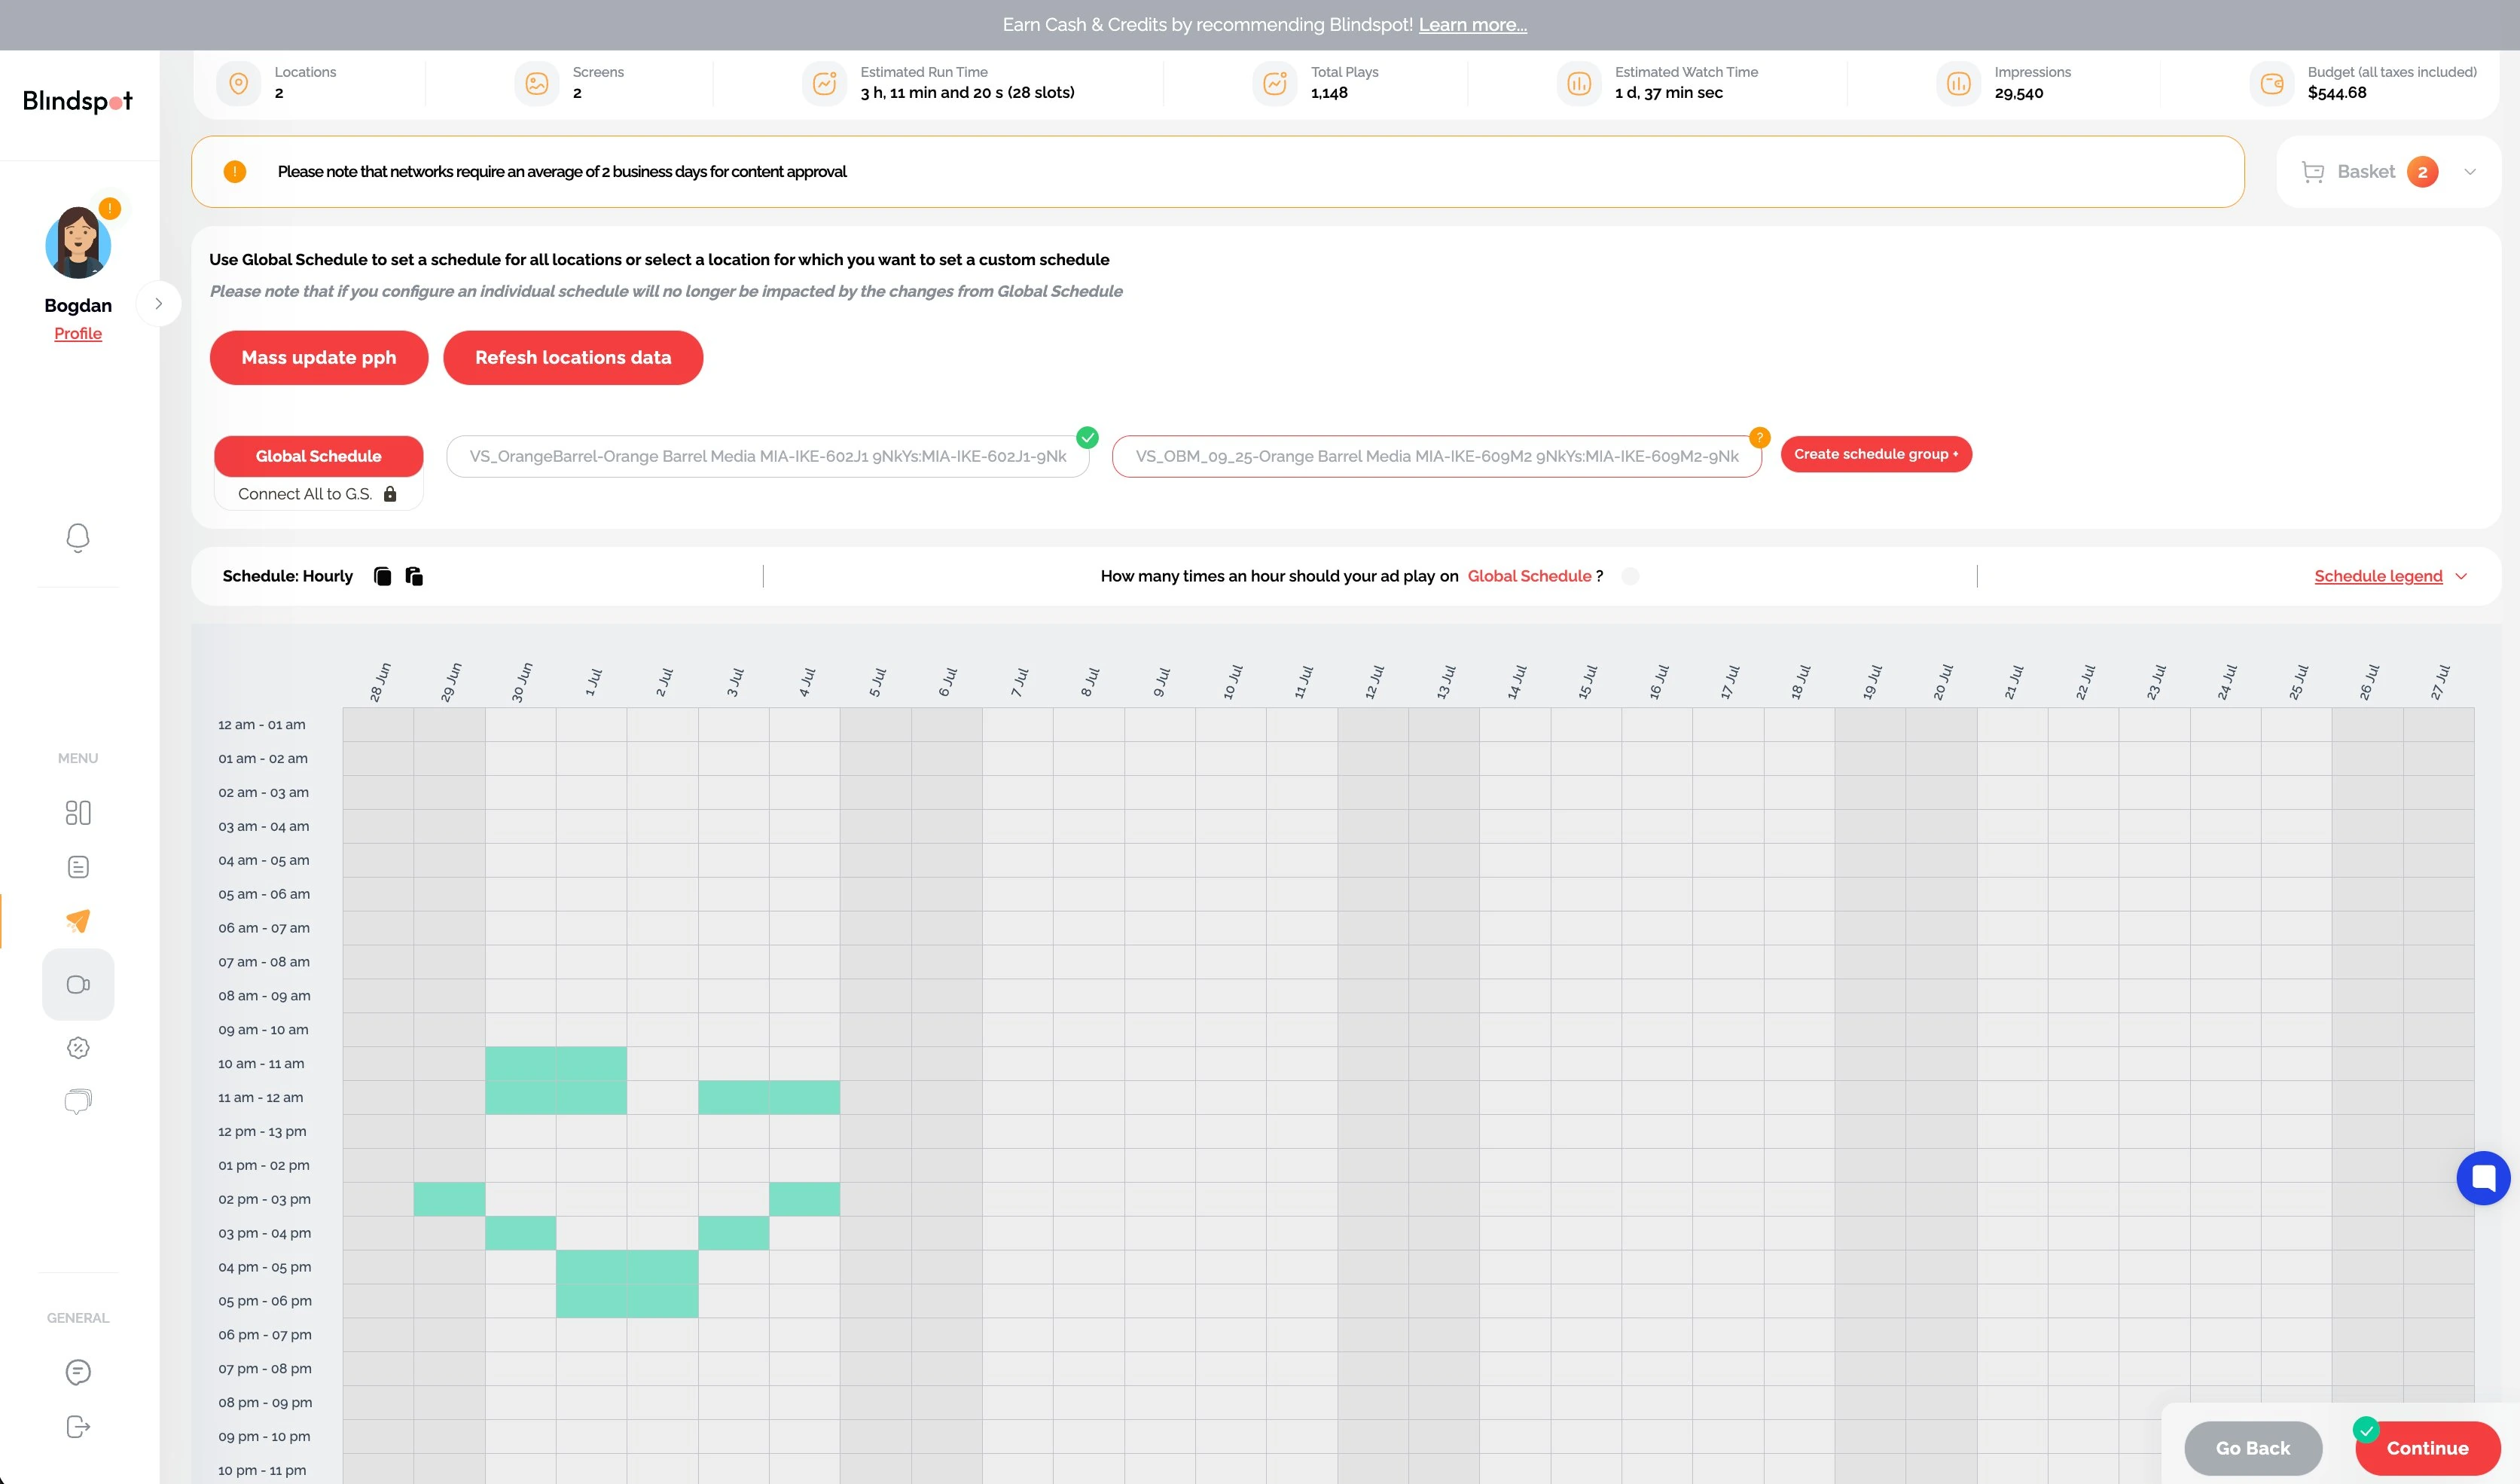Click Create schedule group button

1876,455
